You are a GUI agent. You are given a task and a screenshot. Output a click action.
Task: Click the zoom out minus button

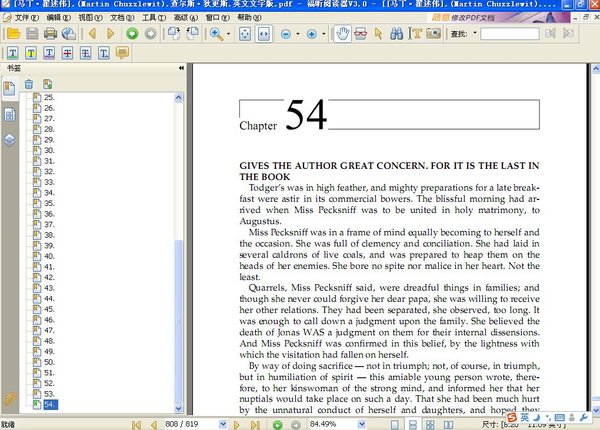click(x=286, y=34)
